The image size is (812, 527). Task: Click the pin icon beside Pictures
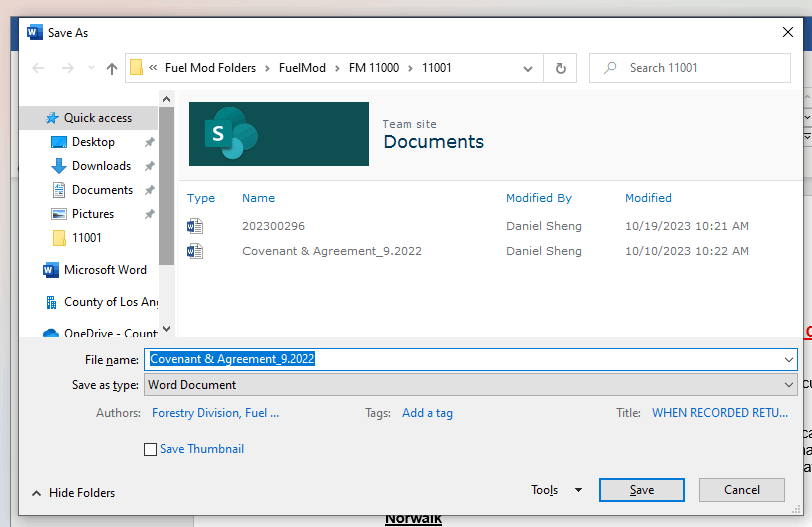(x=150, y=214)
